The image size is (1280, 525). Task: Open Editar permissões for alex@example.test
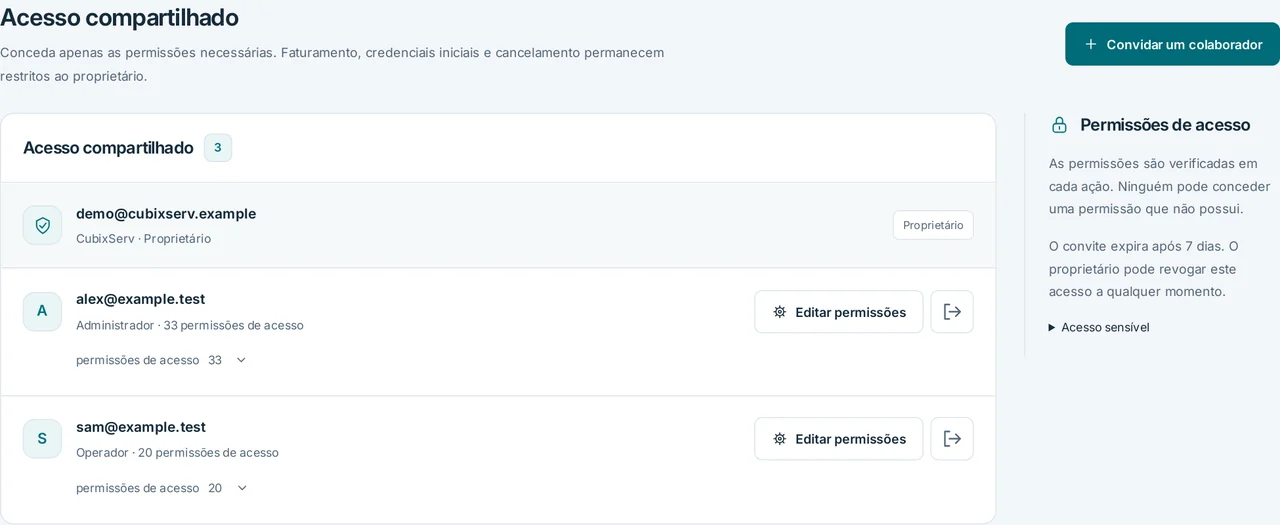tap(839, 312)
